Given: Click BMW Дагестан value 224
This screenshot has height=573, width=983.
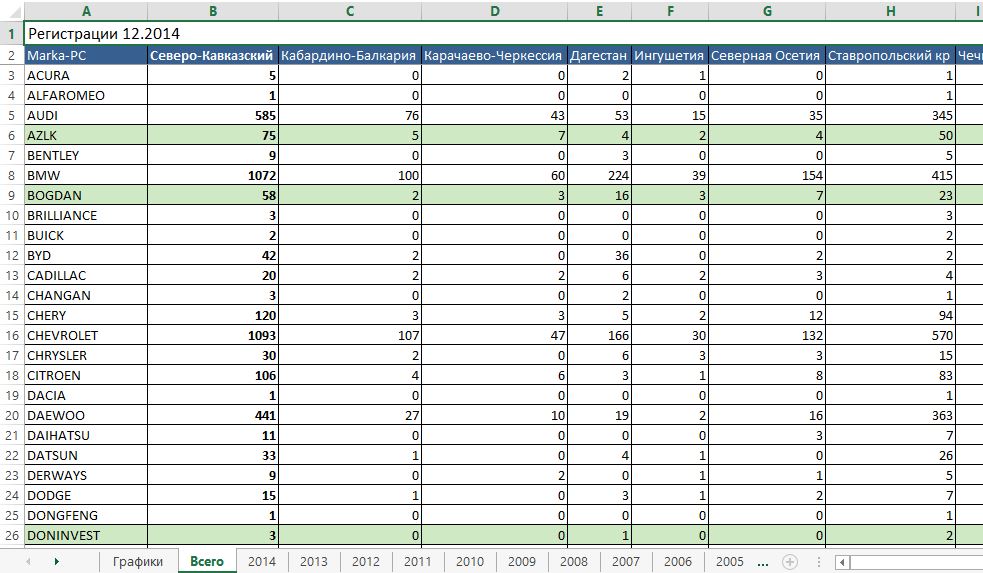Looking at the screenshot, I should pos(599,176).
